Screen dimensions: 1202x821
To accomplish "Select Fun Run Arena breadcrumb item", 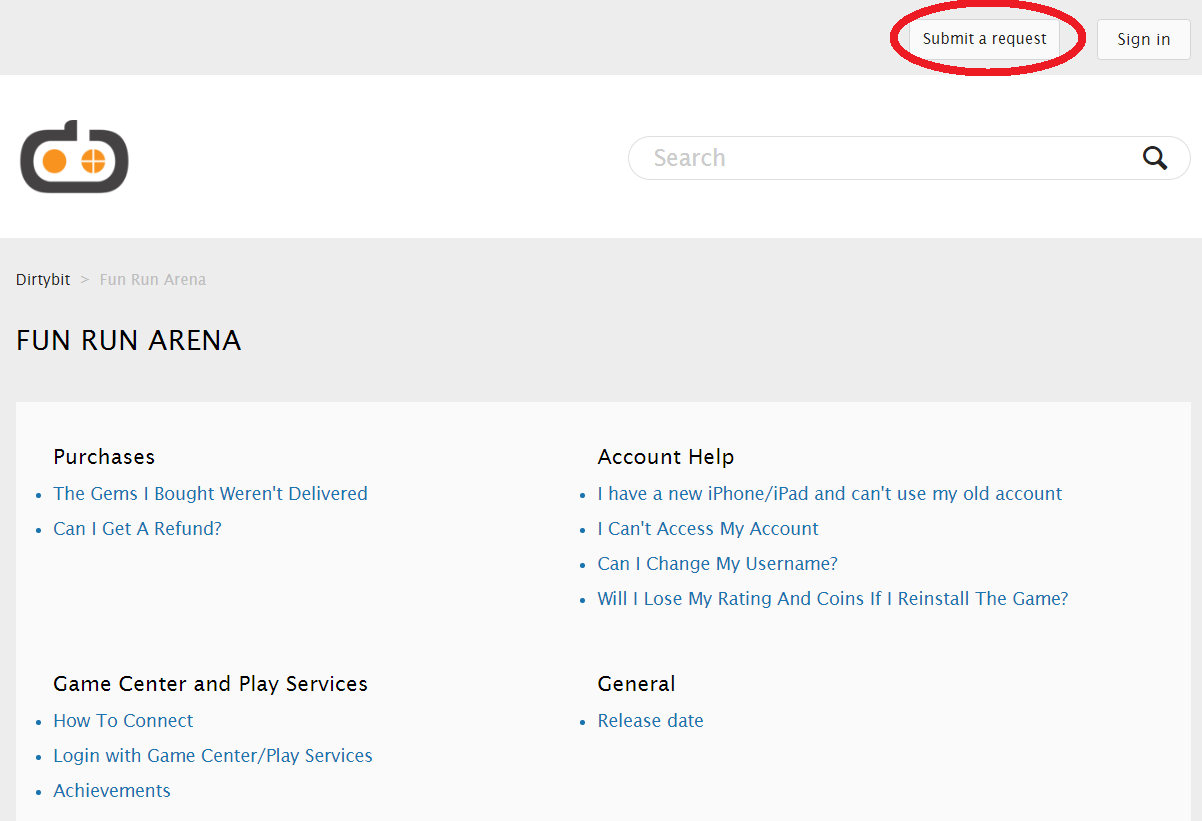I will coord(153,280).
